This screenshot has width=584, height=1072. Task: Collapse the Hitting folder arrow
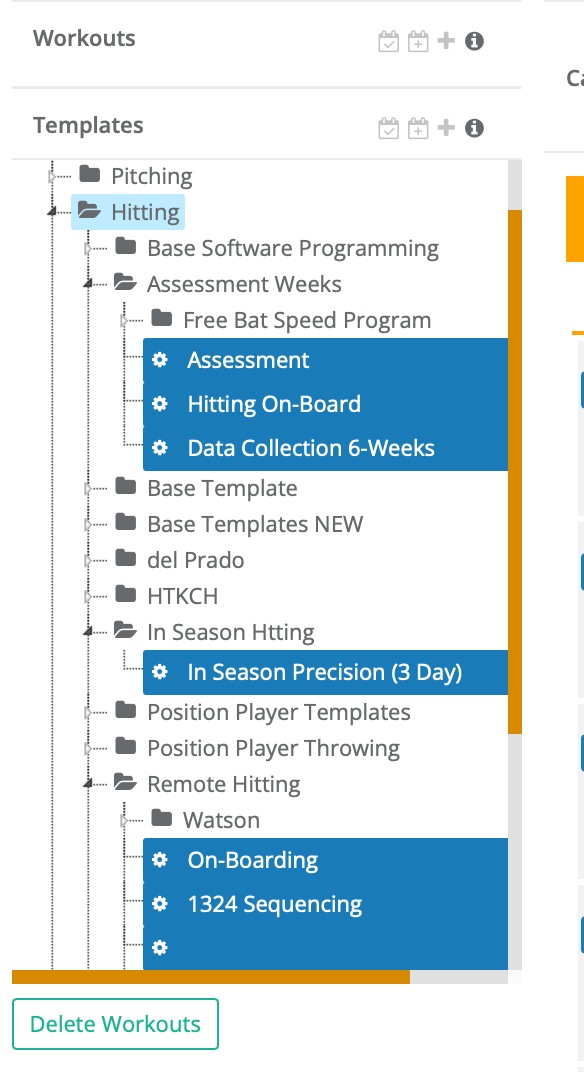pos(52,213)
